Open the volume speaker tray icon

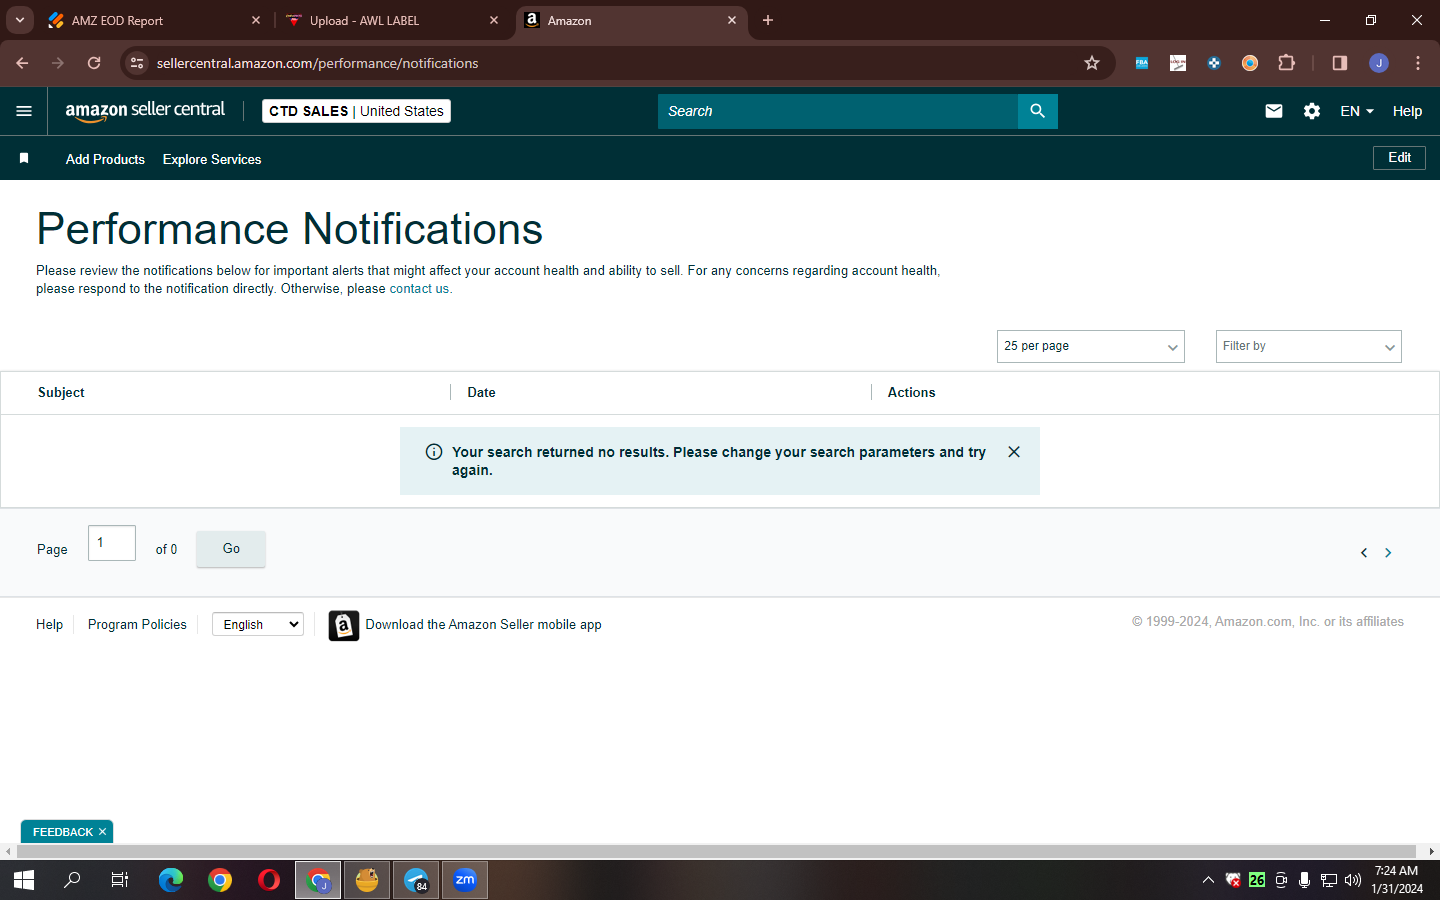[1353, 880]
